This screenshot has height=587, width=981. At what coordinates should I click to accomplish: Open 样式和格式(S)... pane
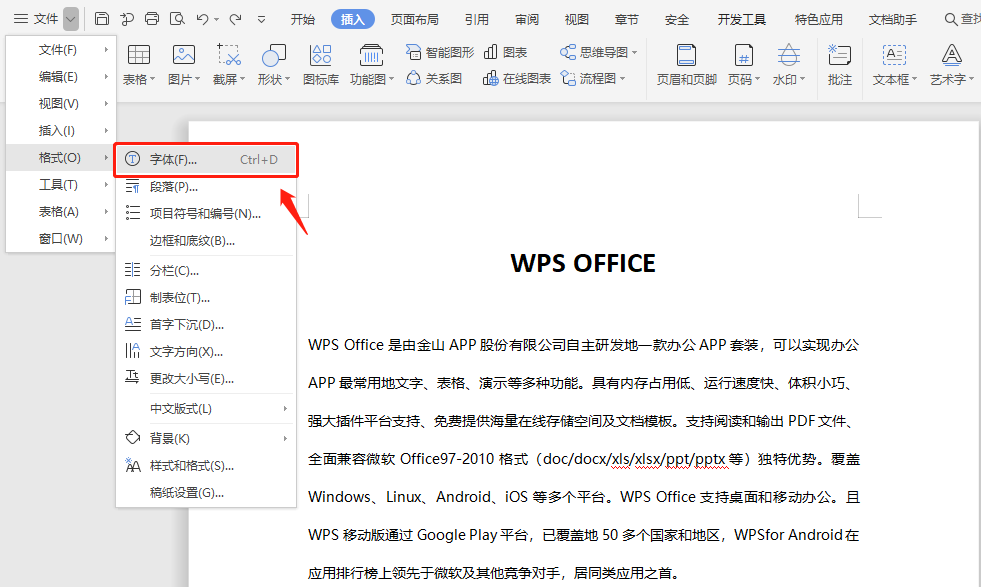coord(206,466)
